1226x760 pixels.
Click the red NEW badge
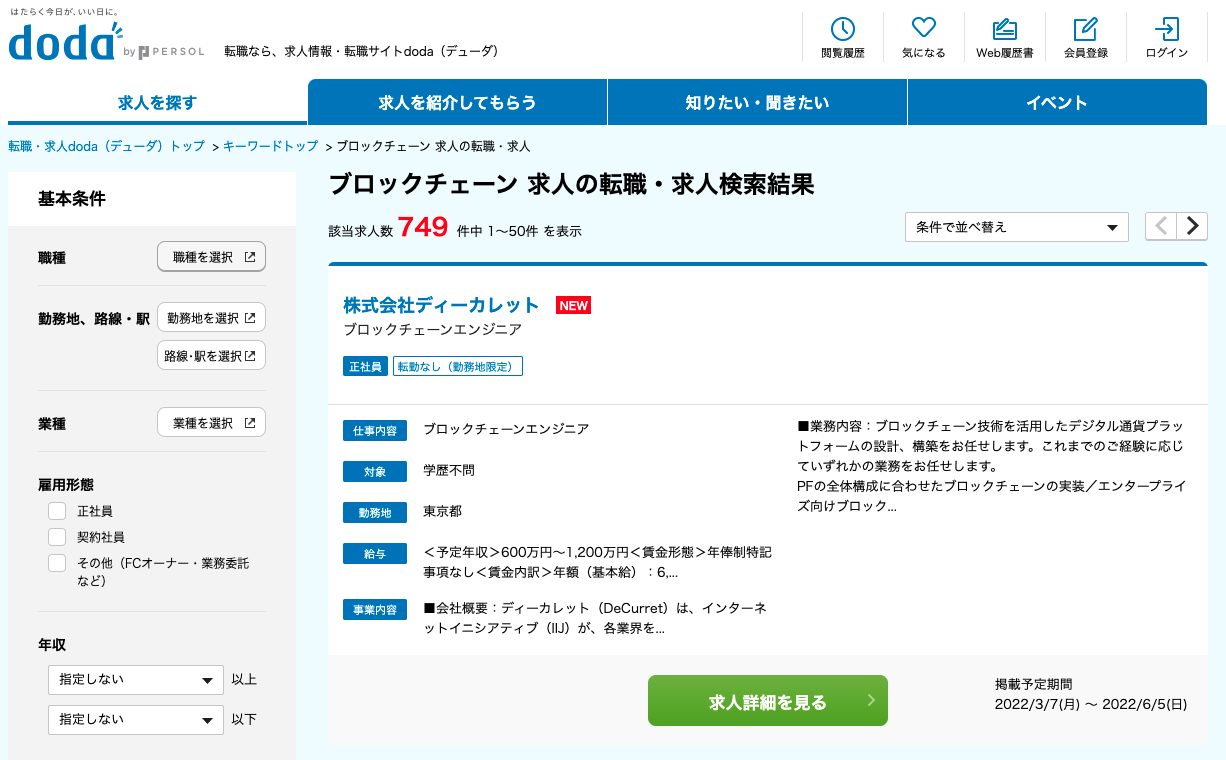point(574,305)
